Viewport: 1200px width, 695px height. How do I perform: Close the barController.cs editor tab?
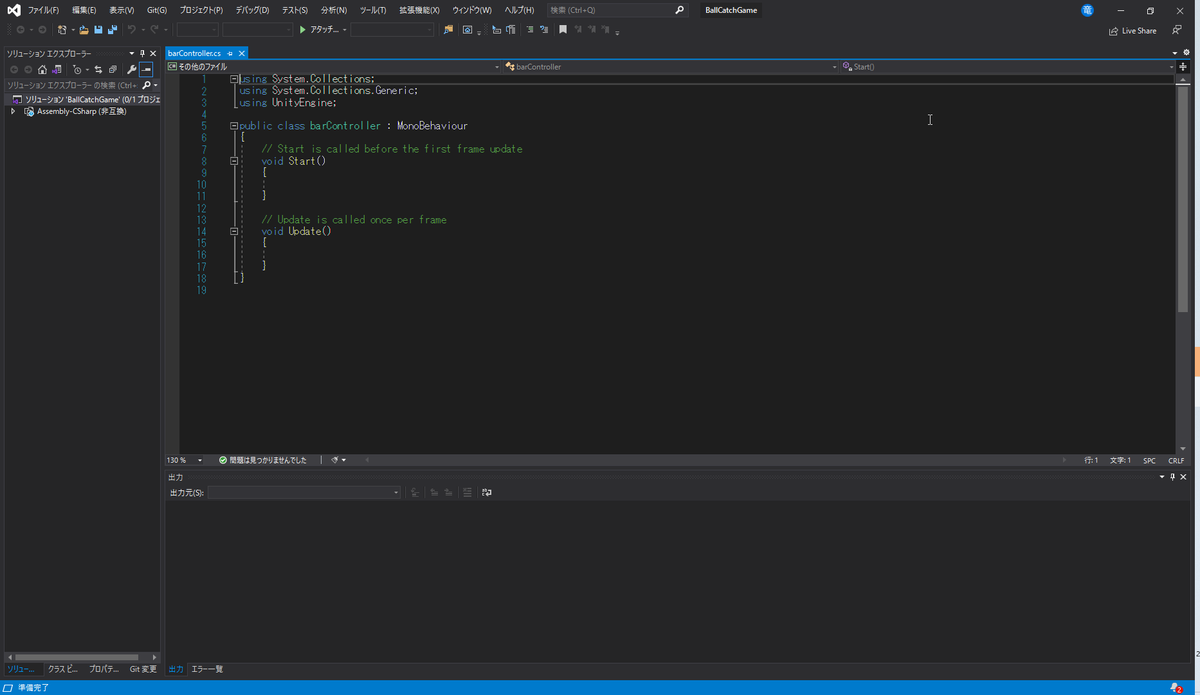(241, 53)
